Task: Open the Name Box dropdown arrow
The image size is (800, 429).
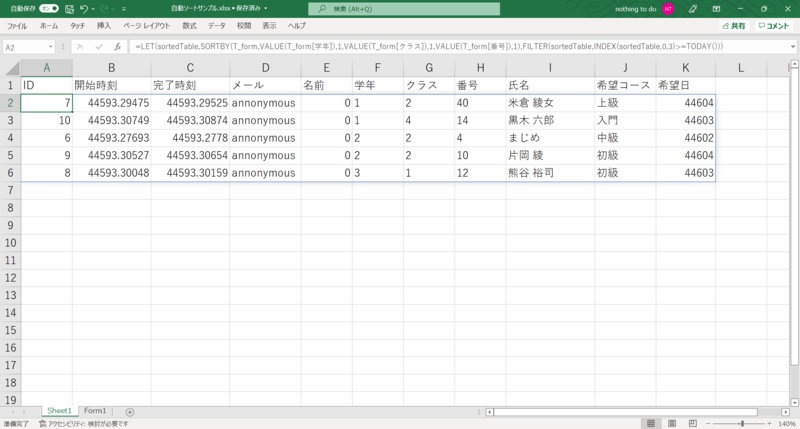Action: tap(51, 47)
